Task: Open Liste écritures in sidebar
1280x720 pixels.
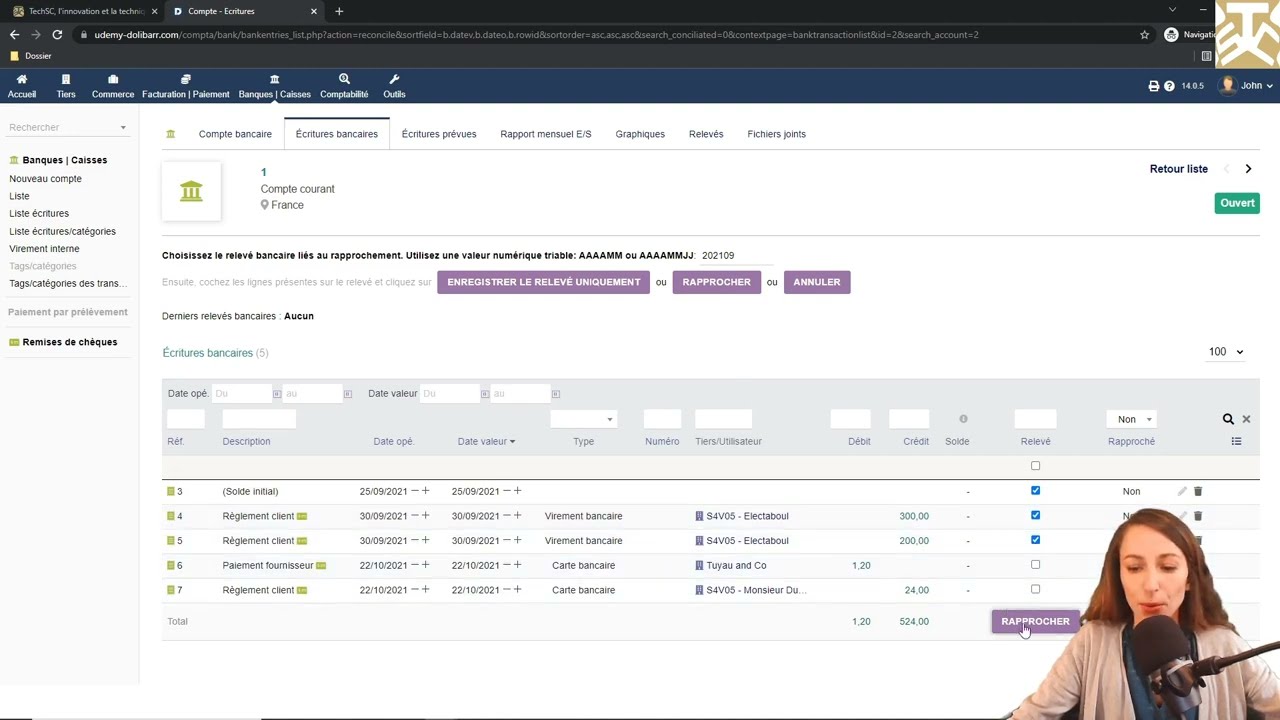Action: [x=39, y=213]
